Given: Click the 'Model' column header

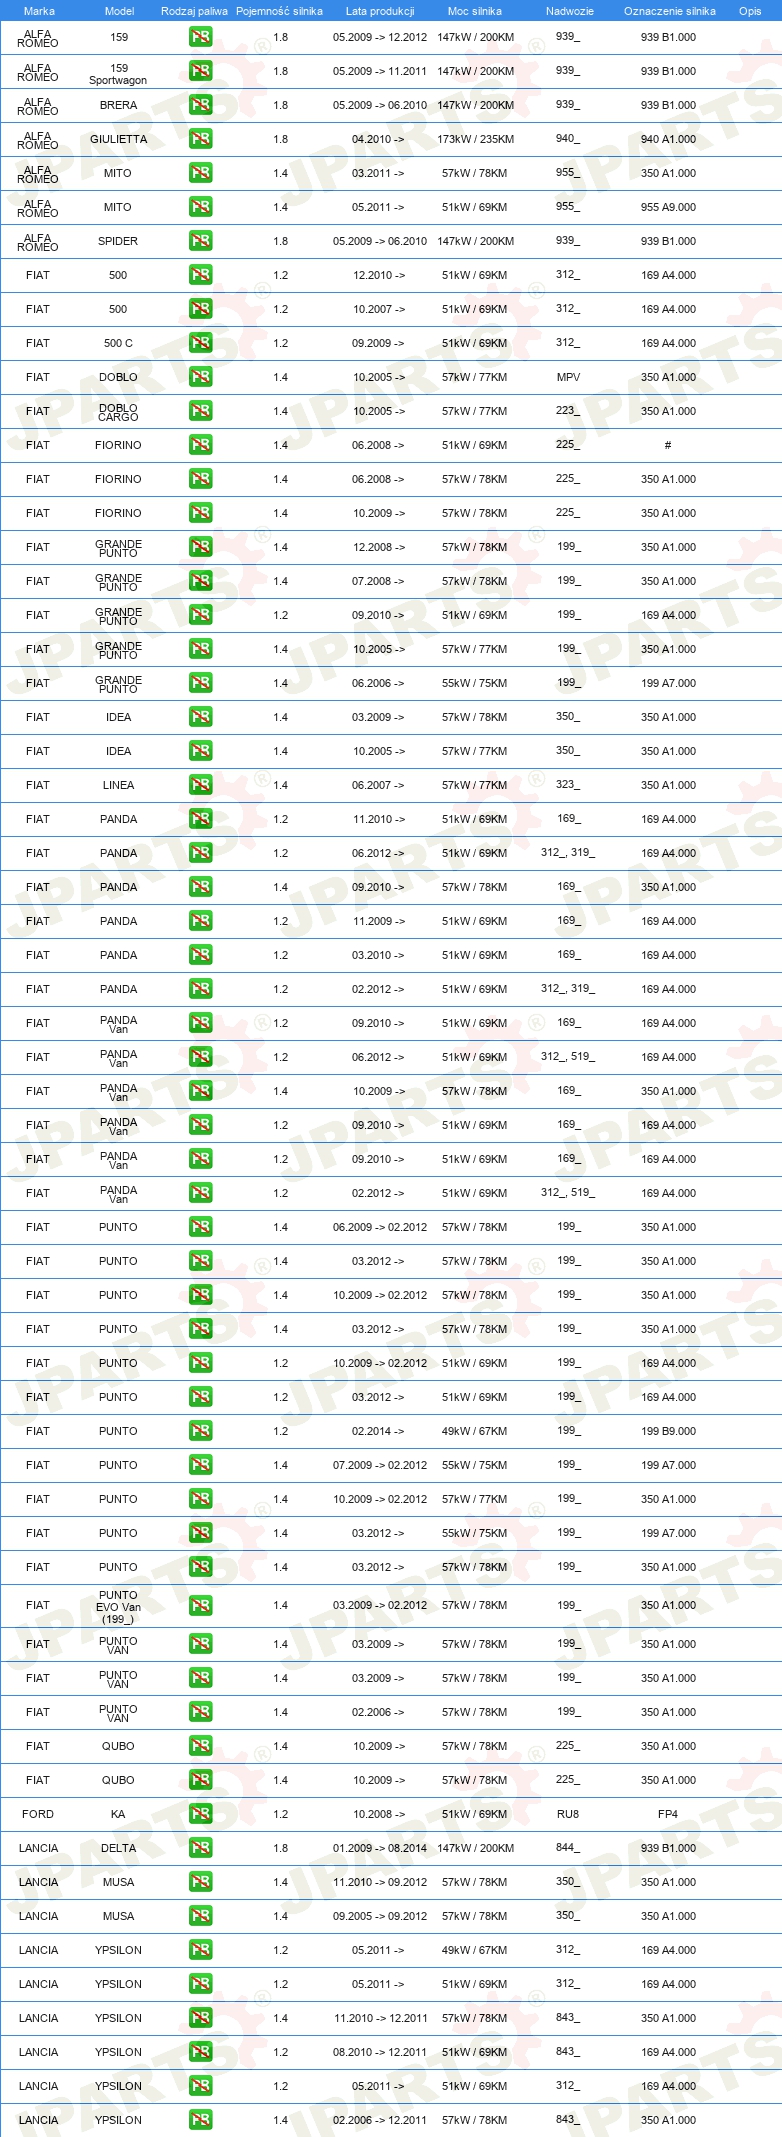Looking at the screenshot, I should pyautogui.click(x=119, y=11).
